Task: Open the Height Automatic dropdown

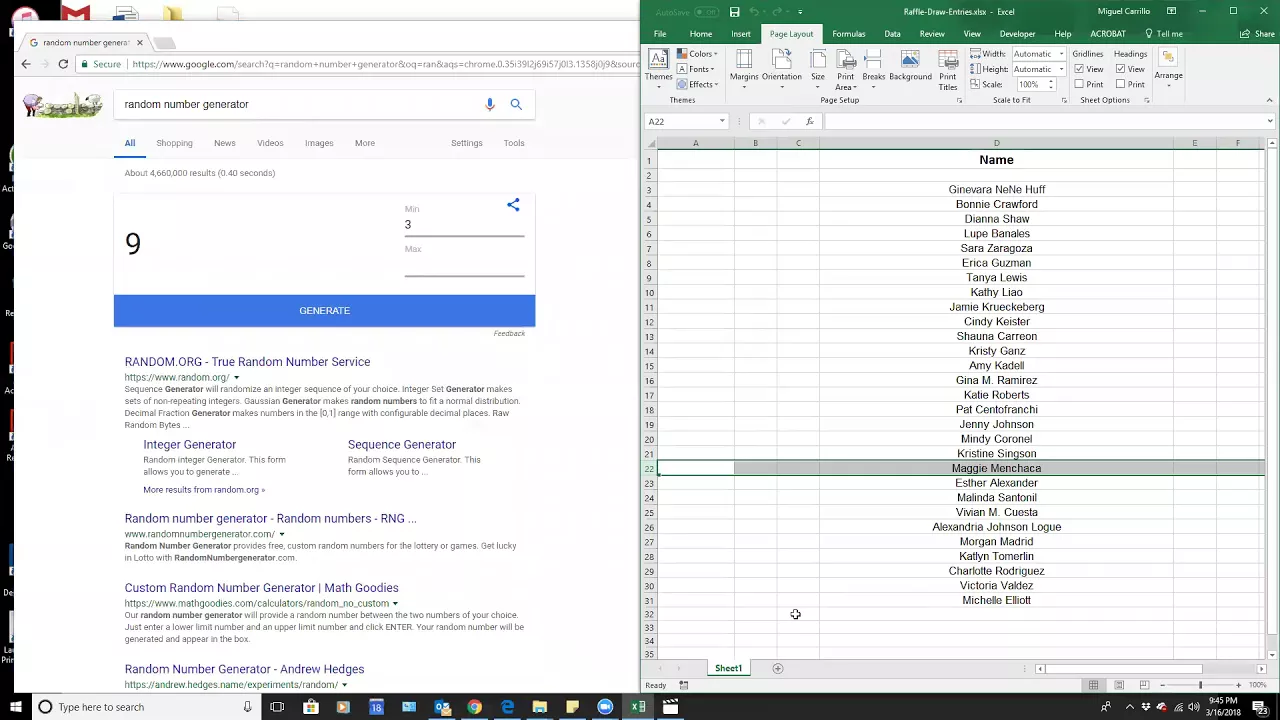Action: tap(1060, 69)
